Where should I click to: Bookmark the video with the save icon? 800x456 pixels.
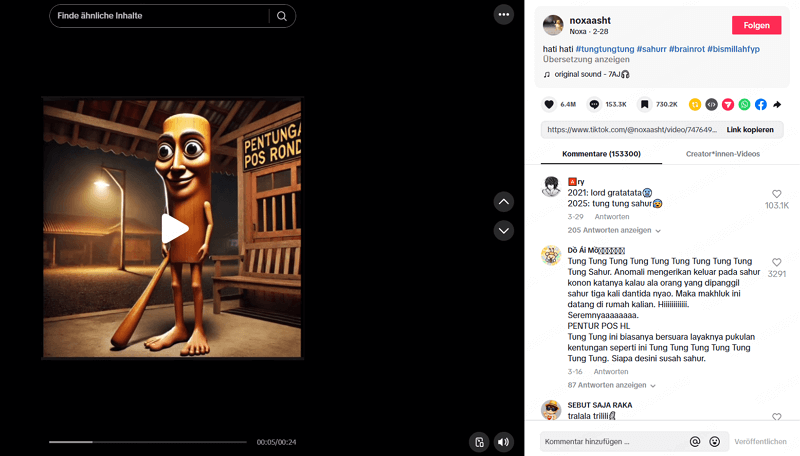pyautogui.click(x=644, y=105)
